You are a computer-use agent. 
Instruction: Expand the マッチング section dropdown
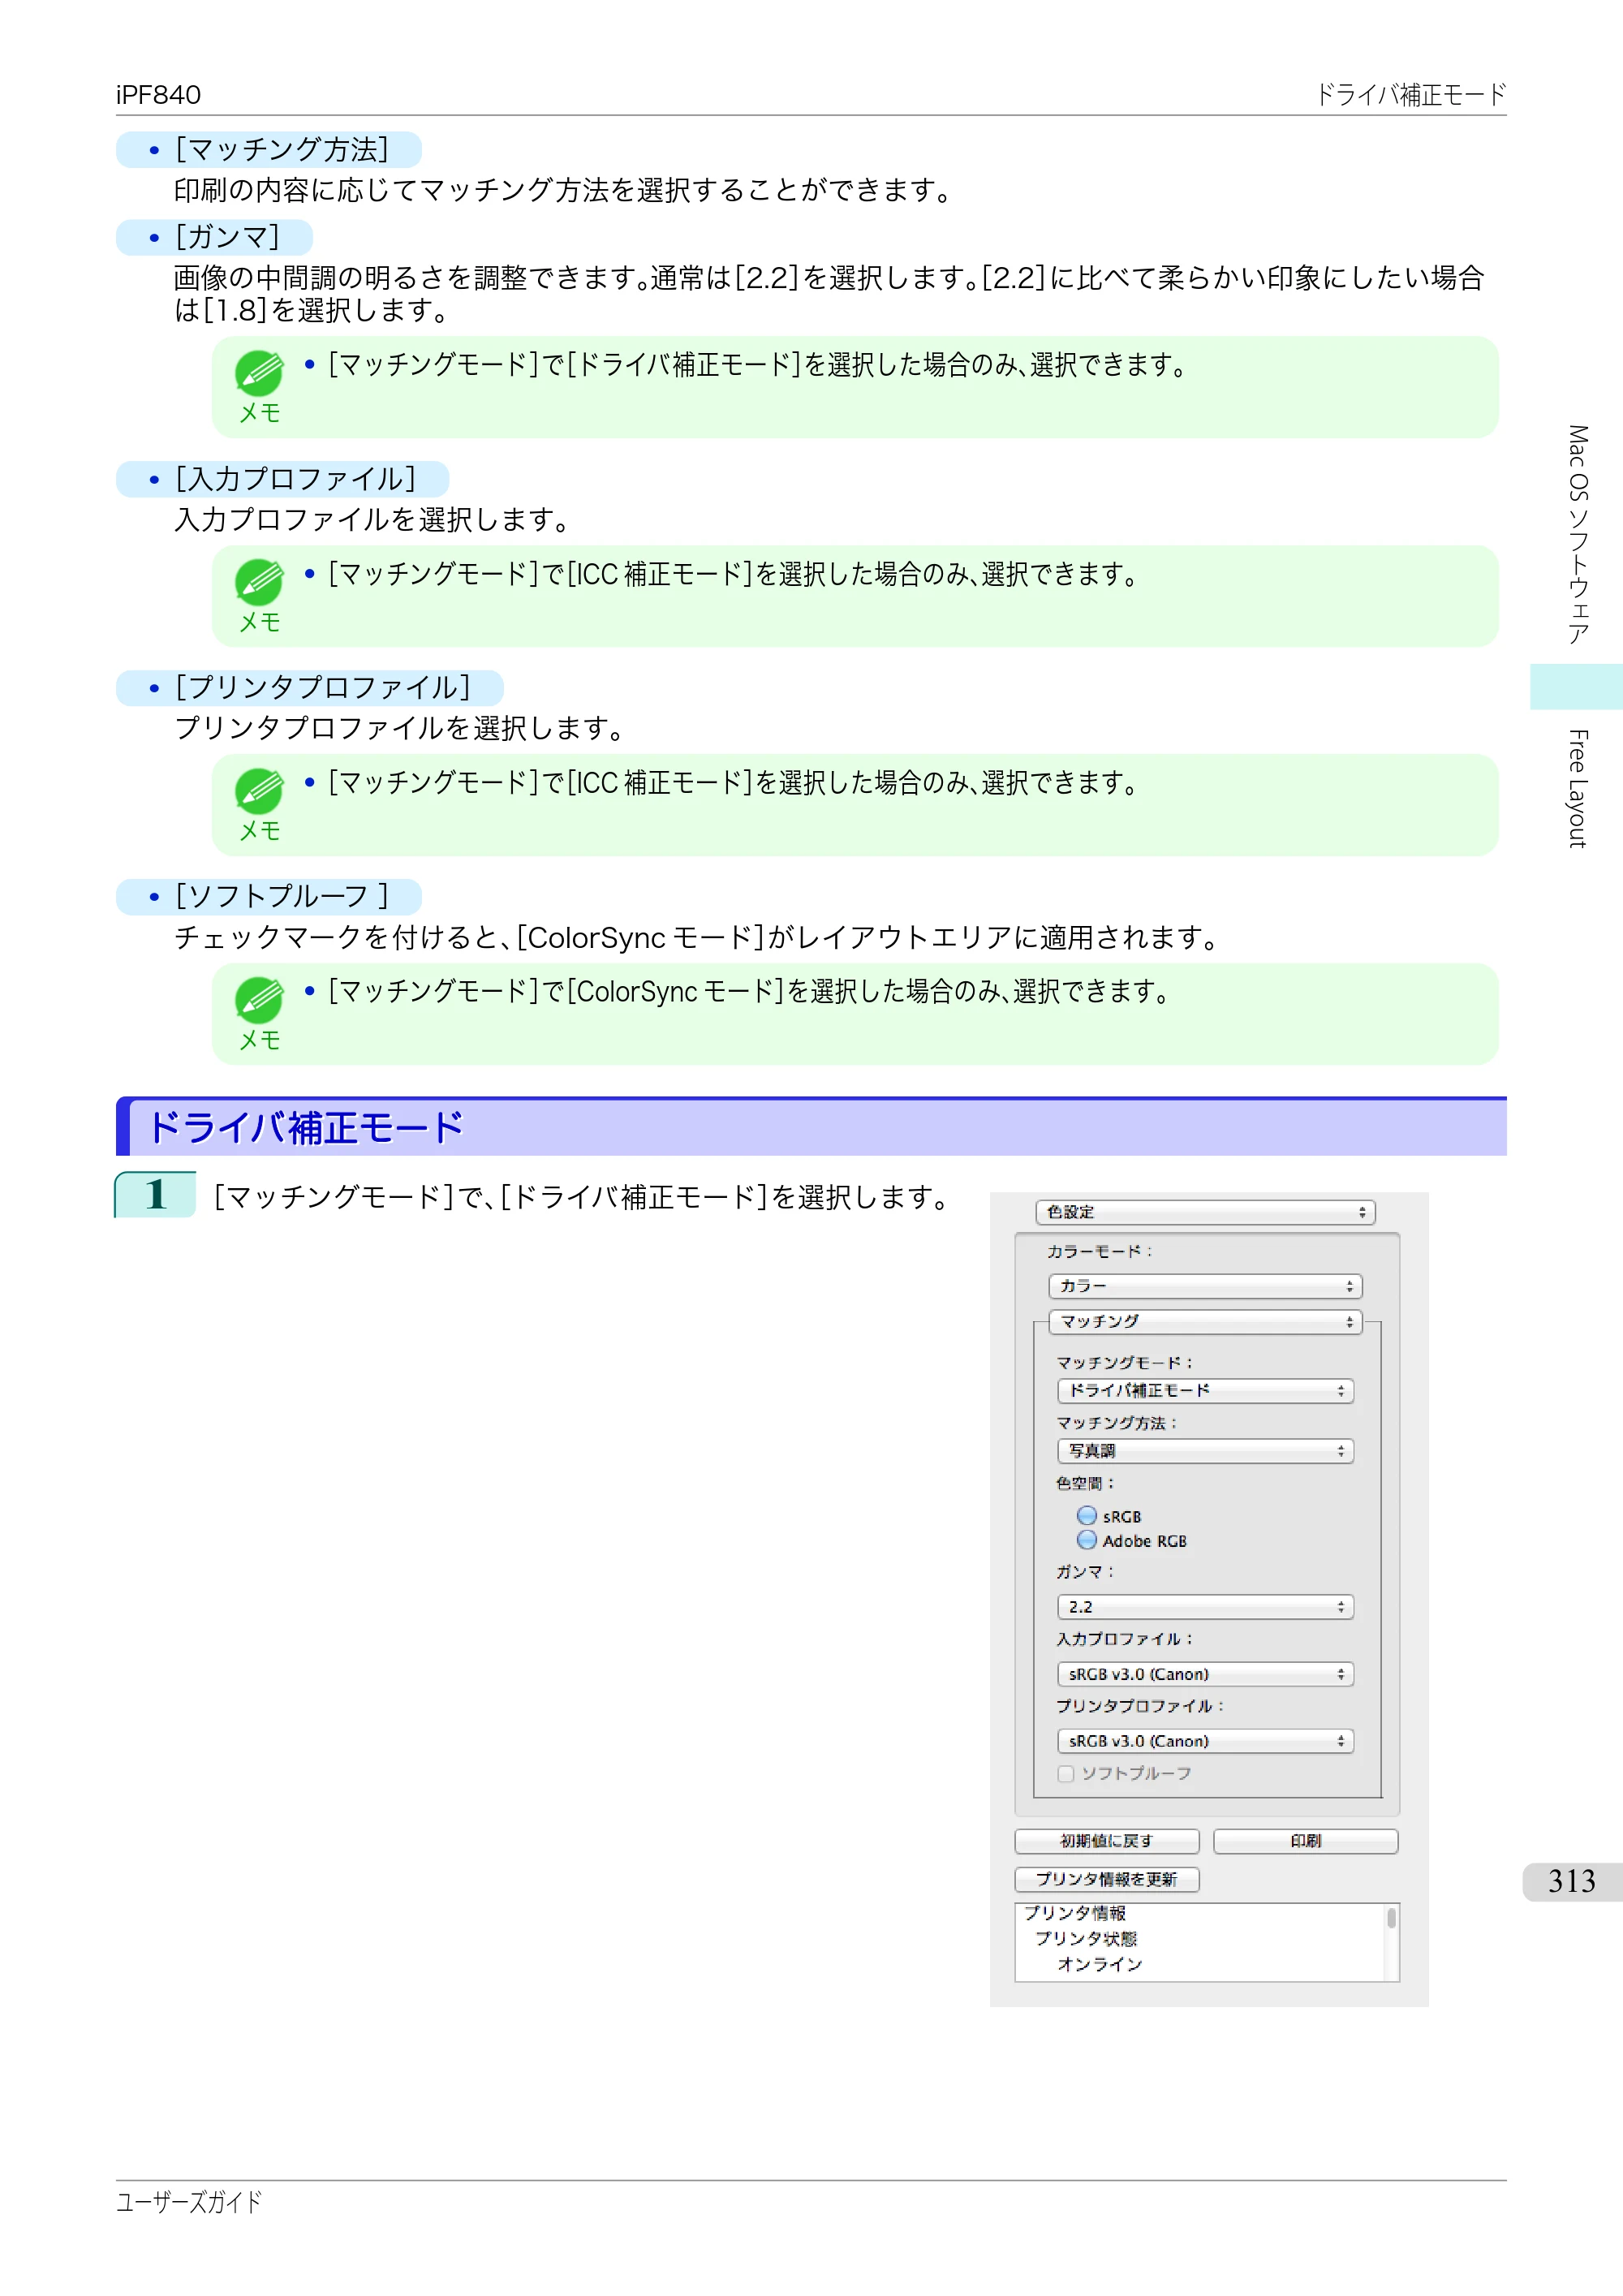1205,1322
